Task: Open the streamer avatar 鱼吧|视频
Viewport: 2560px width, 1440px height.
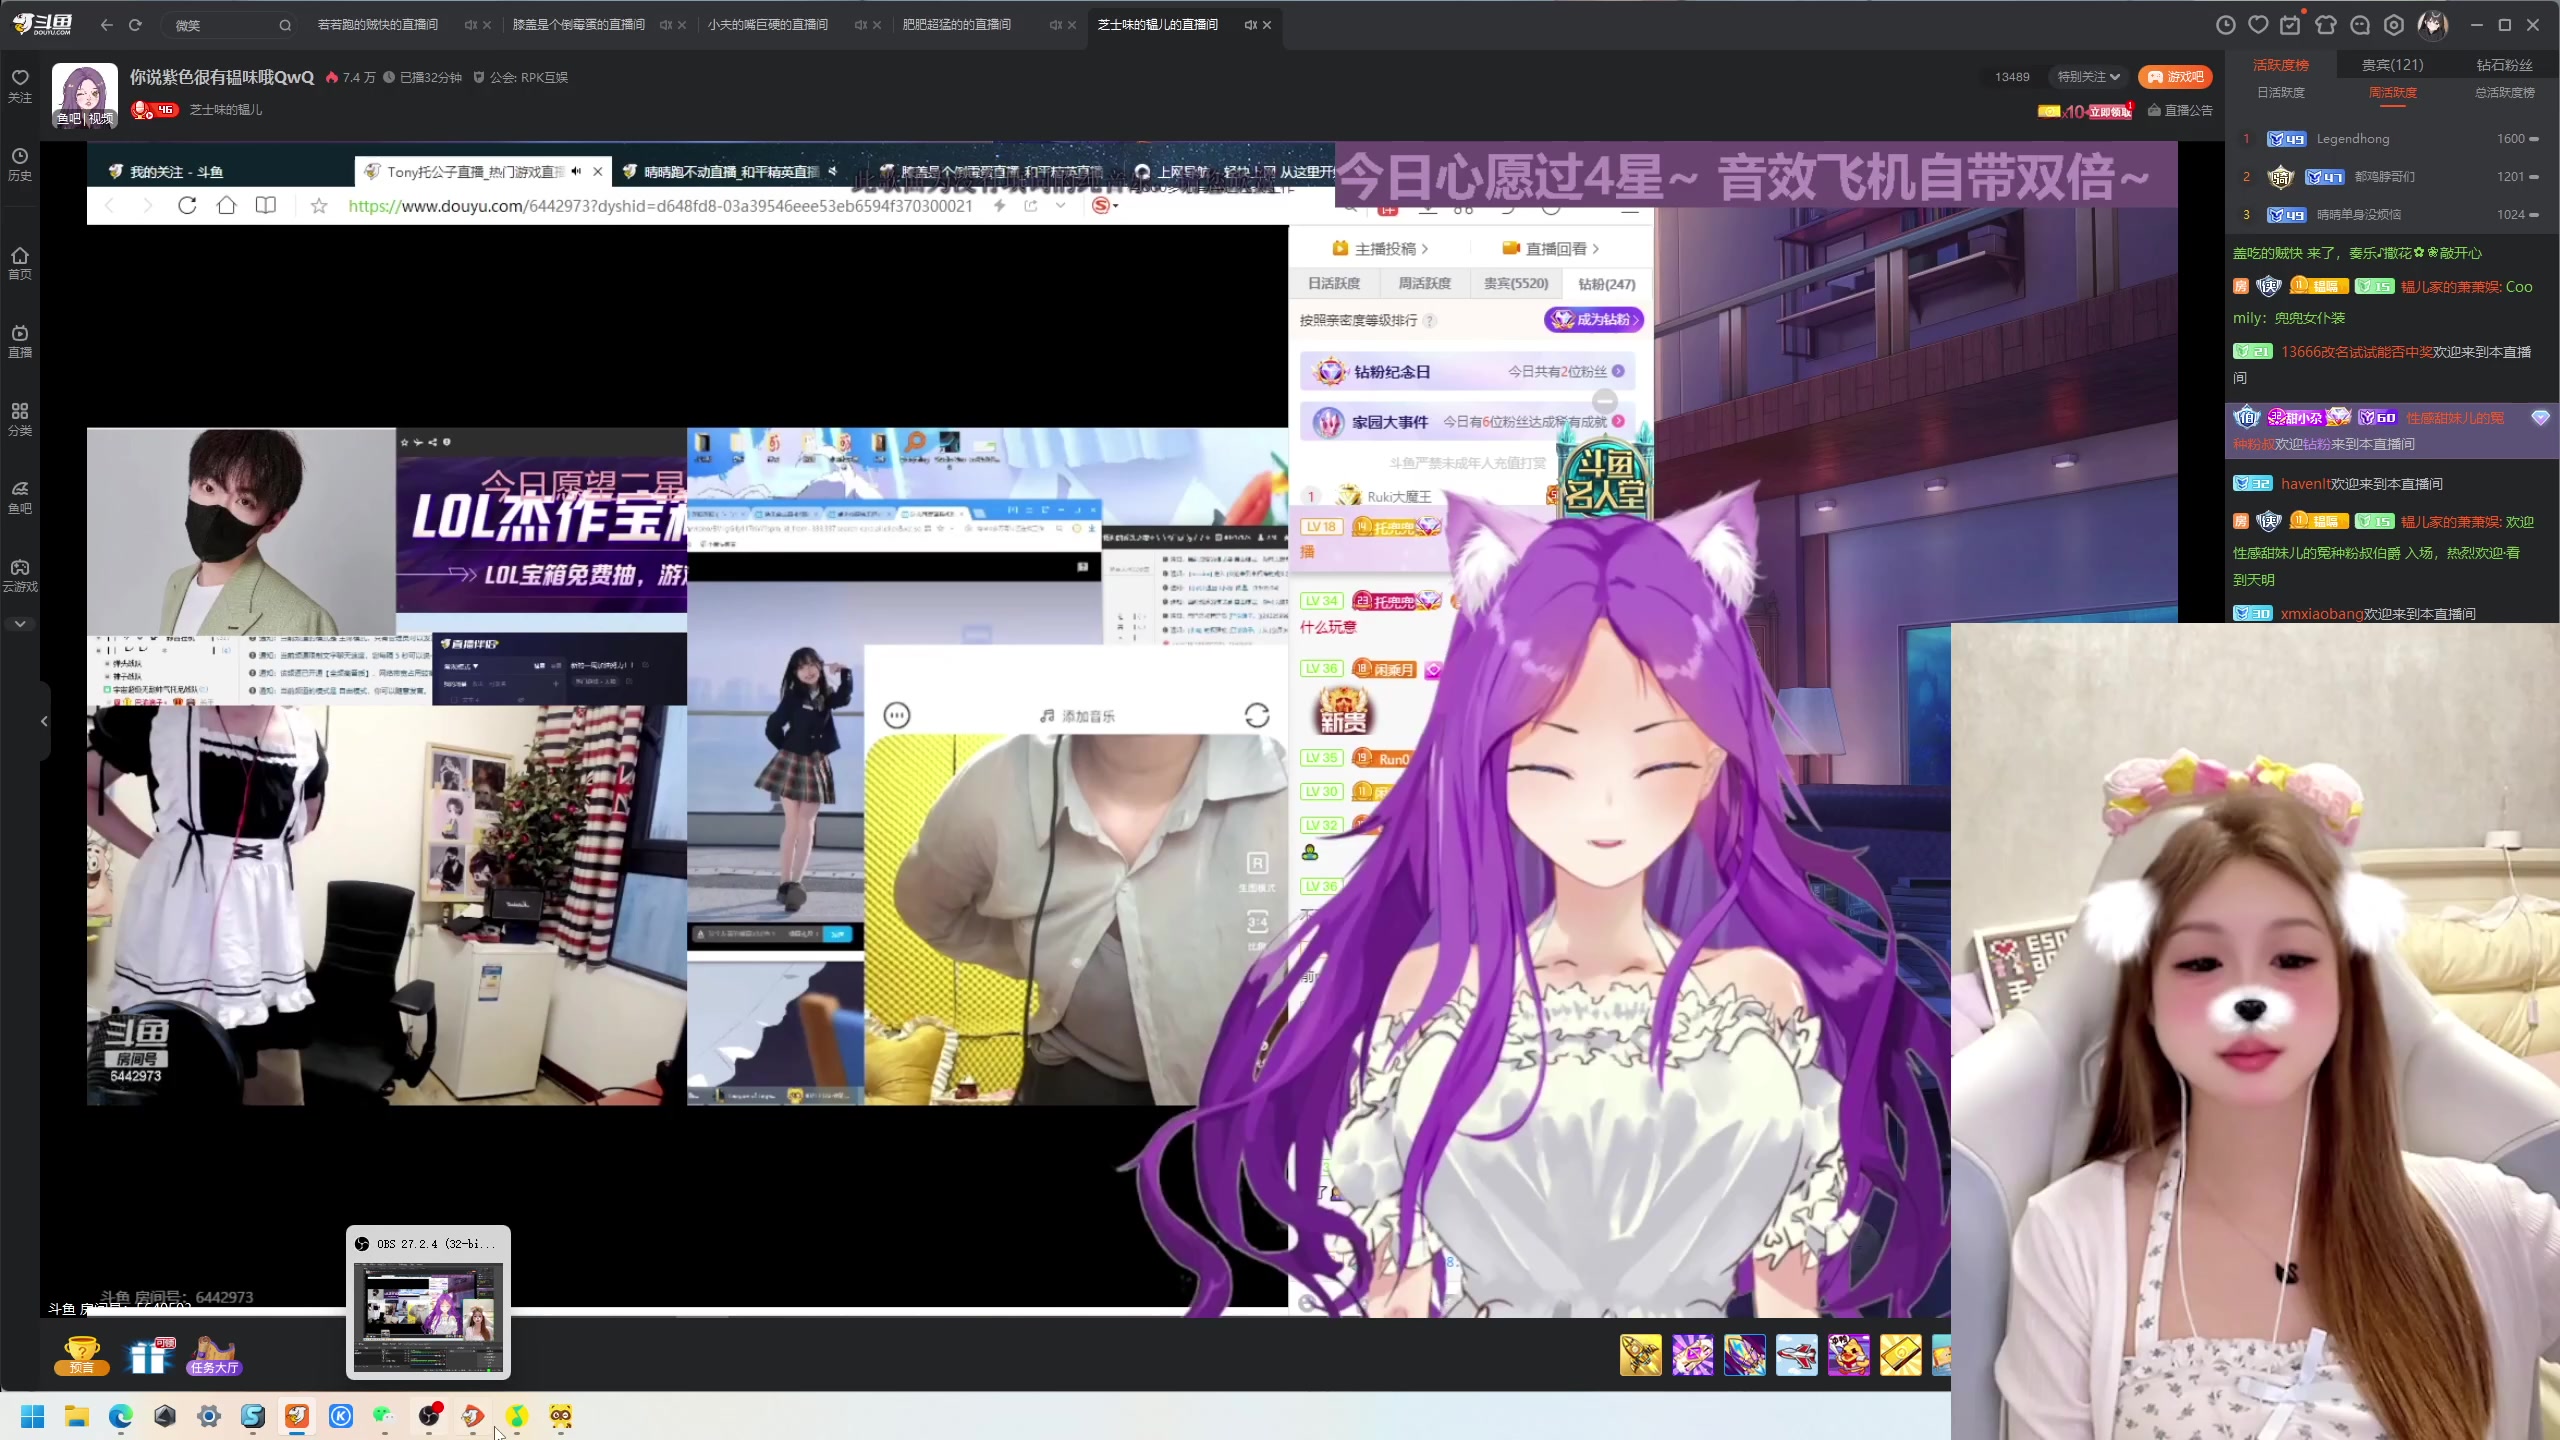Action: pyautogui.click(x=84, y=96)
